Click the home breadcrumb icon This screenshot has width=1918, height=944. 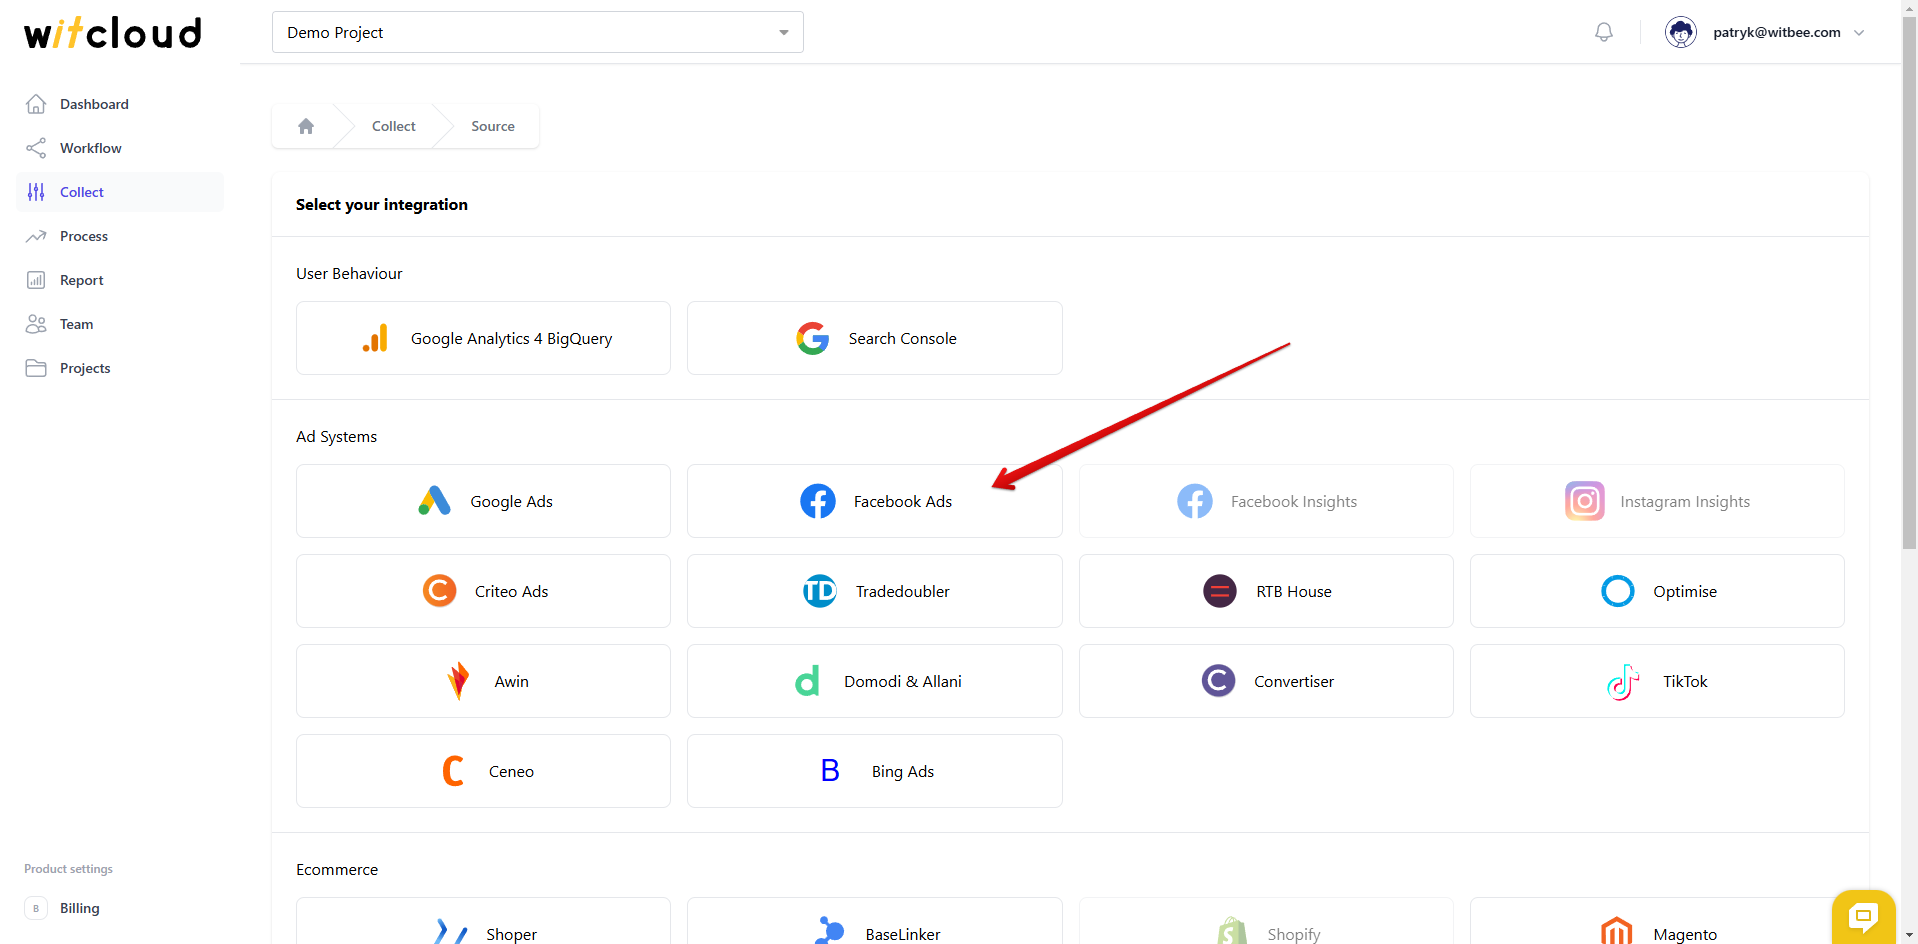click(306, 126)
